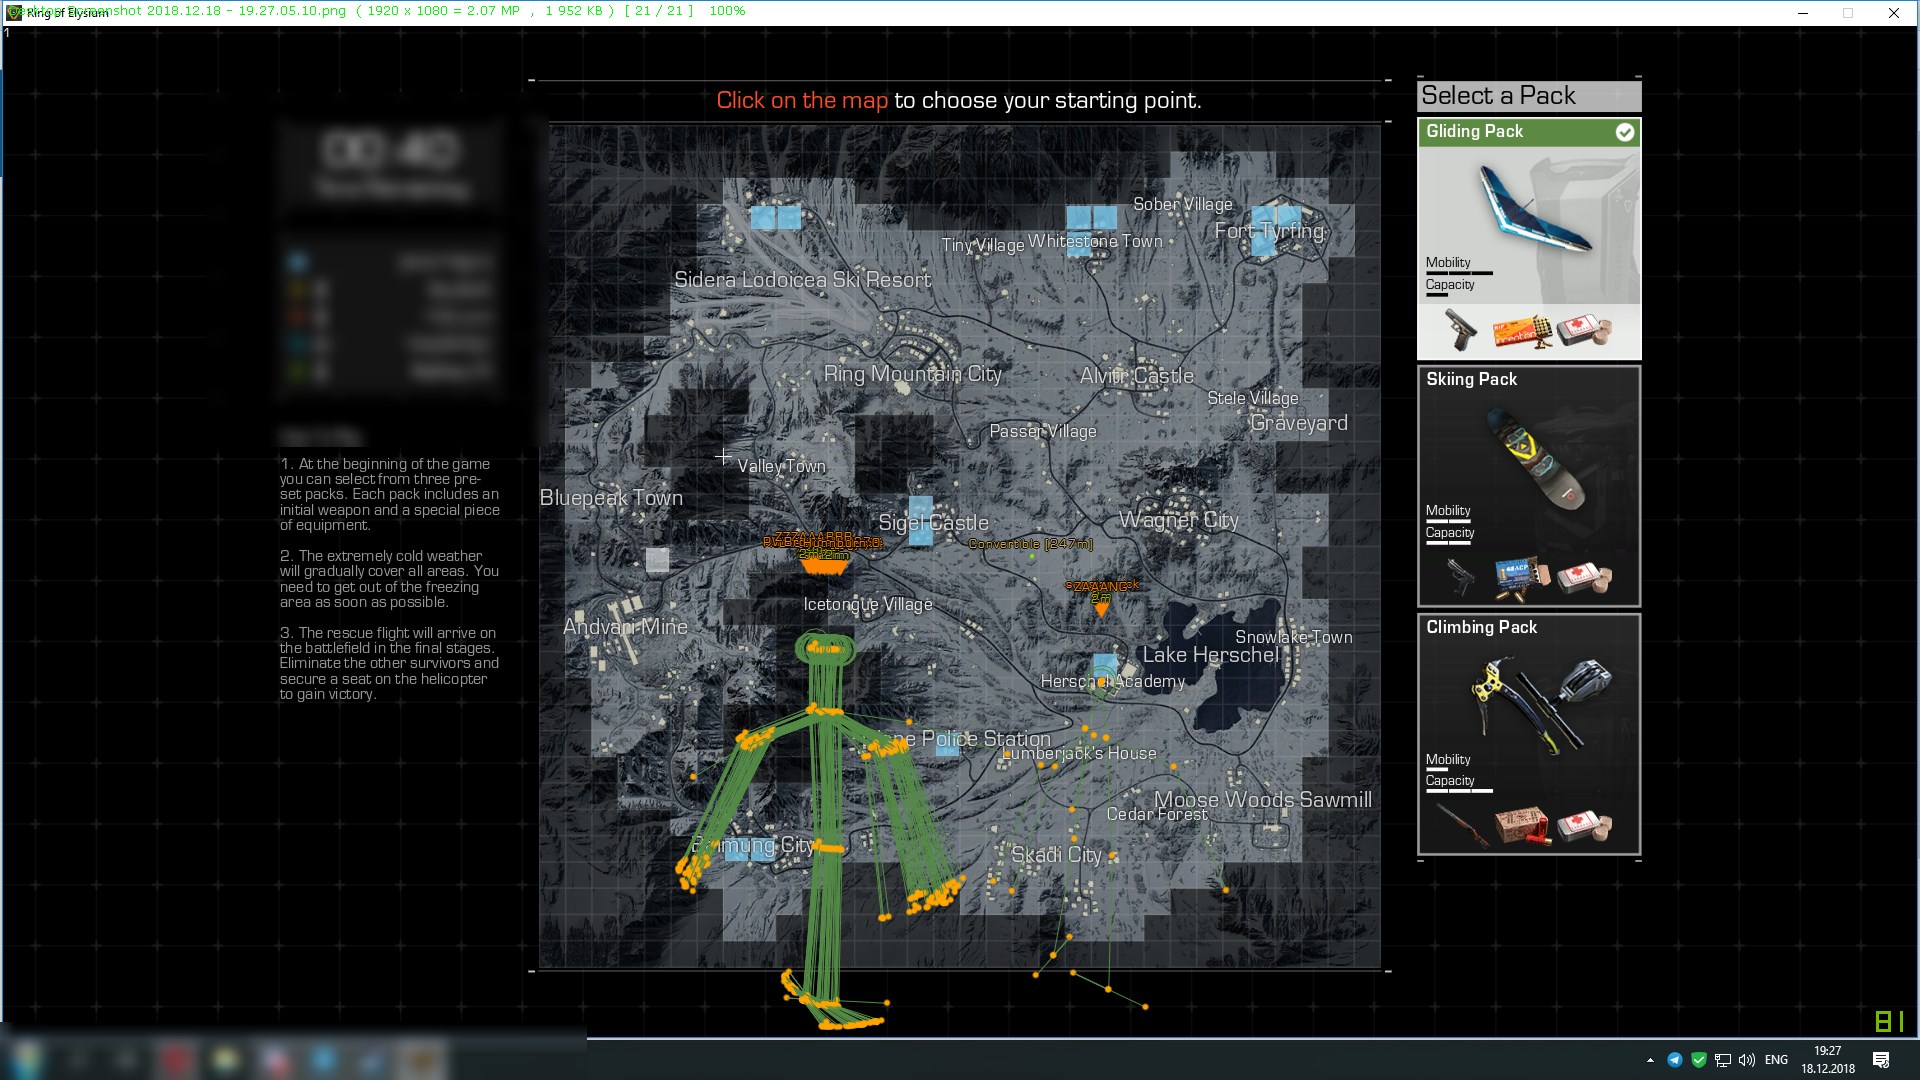The width and height of the screenshot is (1920, 1080).
Task: Choose Bluepeak Town on the map
Action: point(611,498)
